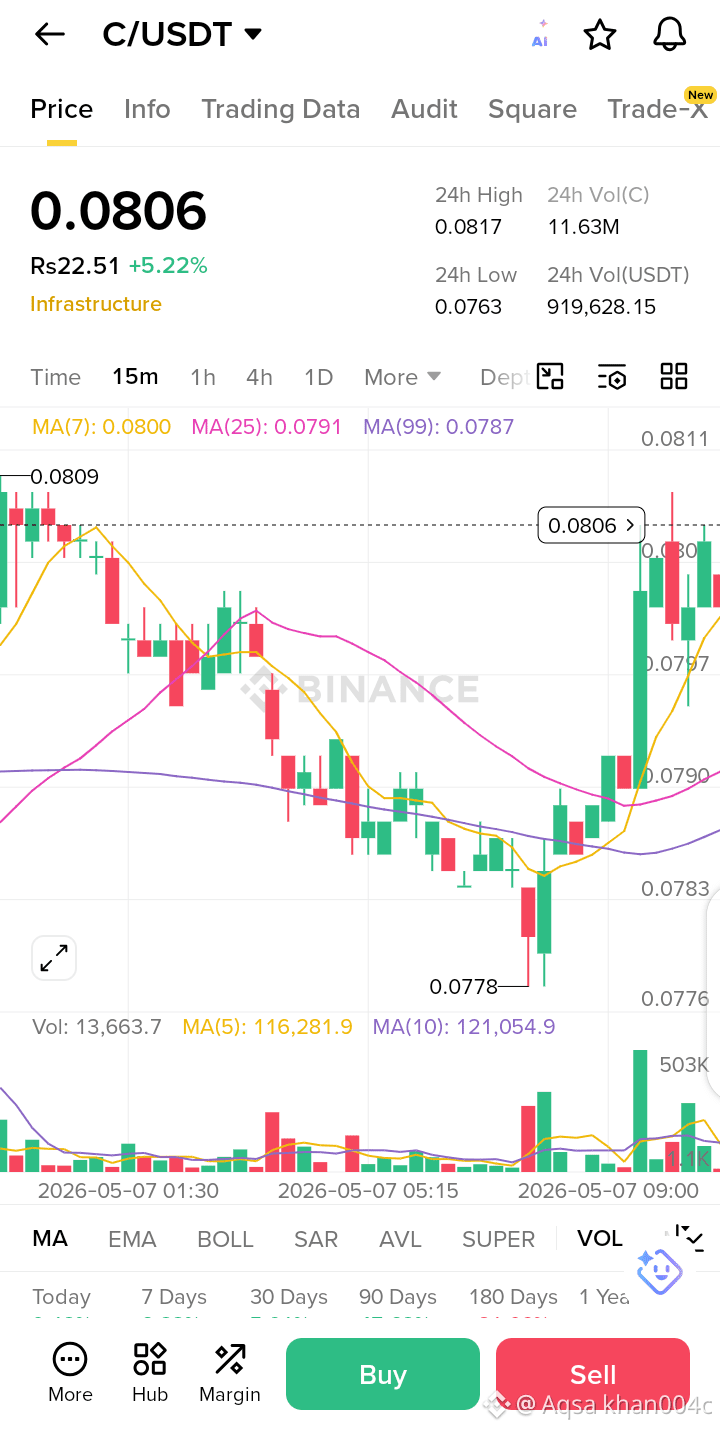Toggle the BOLL indicator
The width and height of the screenshot is (720, 1430).
225,1239
